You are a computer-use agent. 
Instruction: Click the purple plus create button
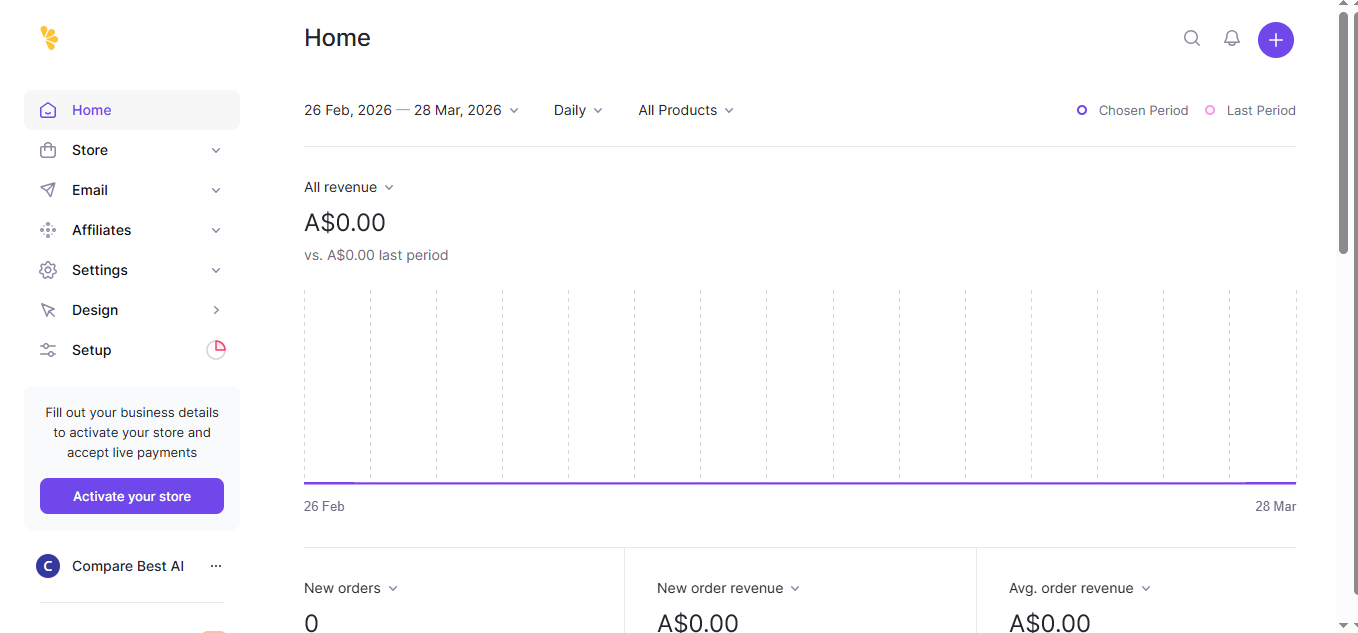click(x=1276, y=40)
